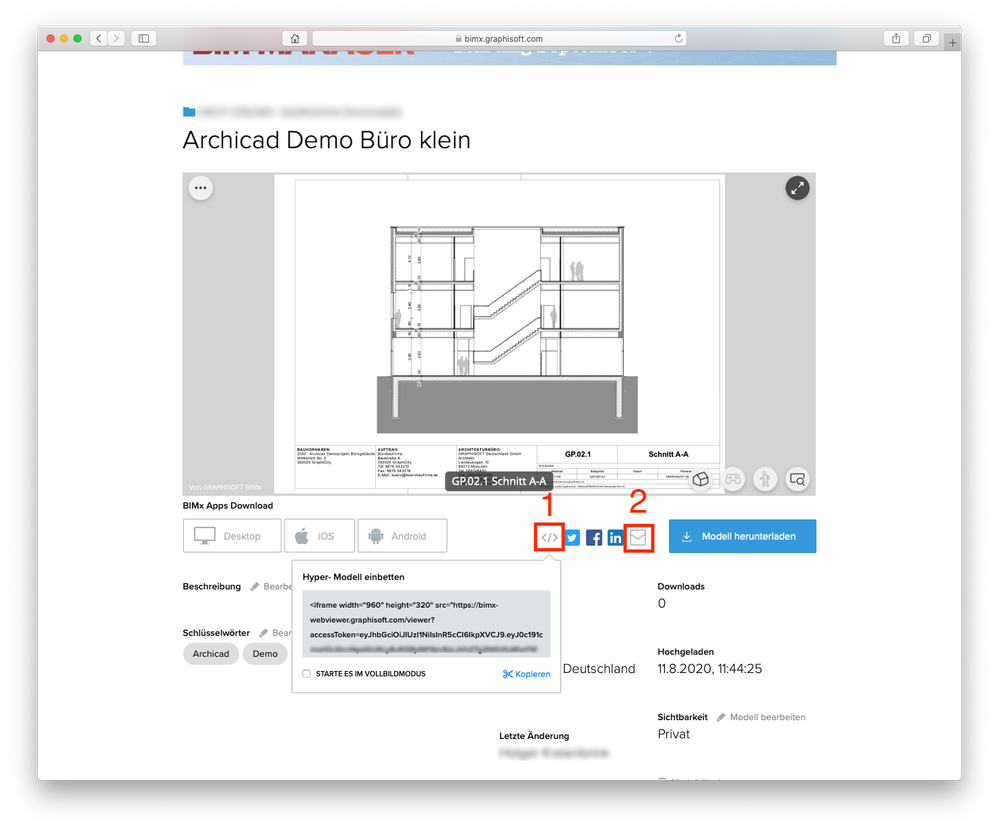Edit keywords with pencil icon
This screenshot has height=830, width=999.
click(x=264, y=633)
